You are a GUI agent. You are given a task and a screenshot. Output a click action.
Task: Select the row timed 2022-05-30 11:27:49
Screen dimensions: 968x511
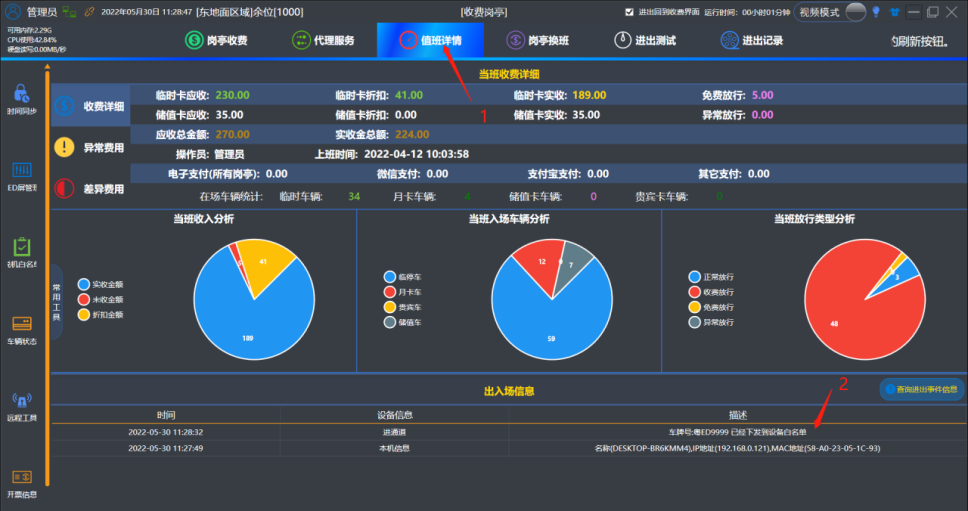[x=509, y=448]
